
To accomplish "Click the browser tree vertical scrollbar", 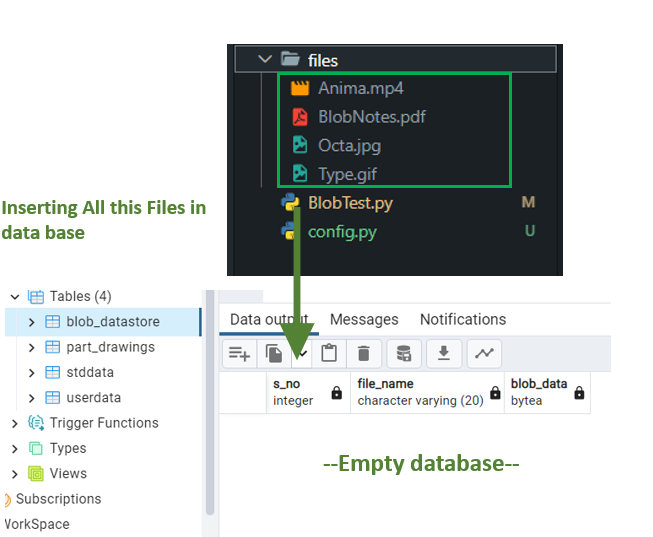I will tap(210, 402).
